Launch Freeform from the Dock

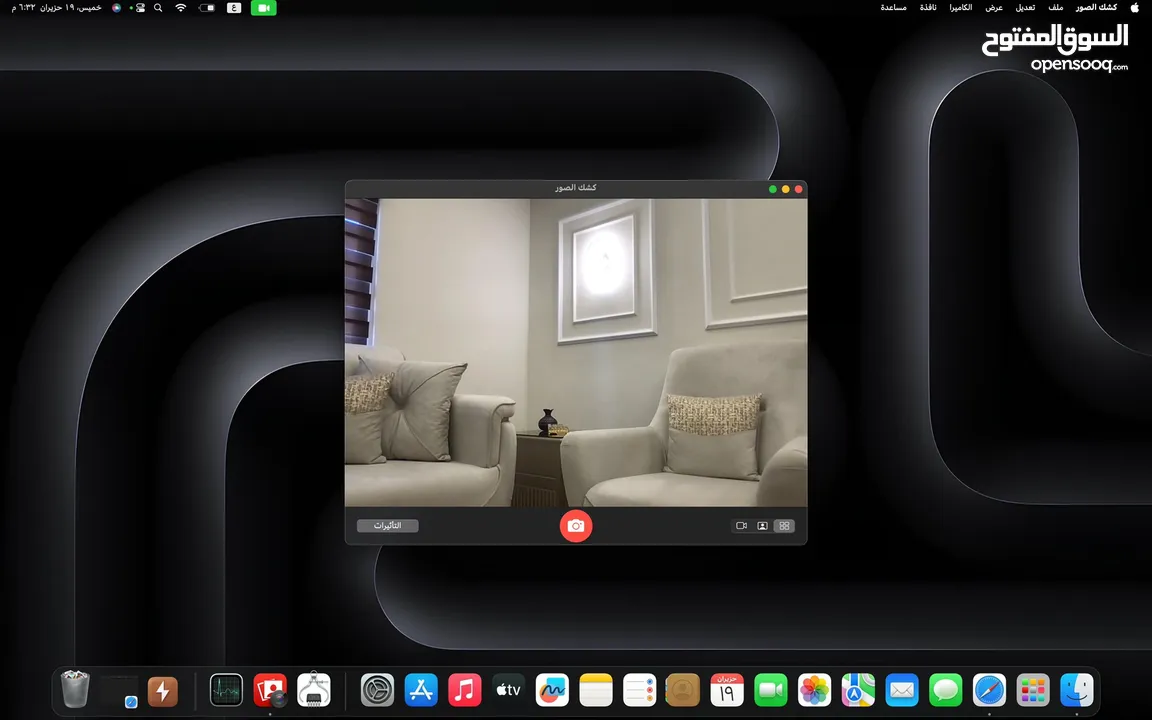click(x=552, y=690)
